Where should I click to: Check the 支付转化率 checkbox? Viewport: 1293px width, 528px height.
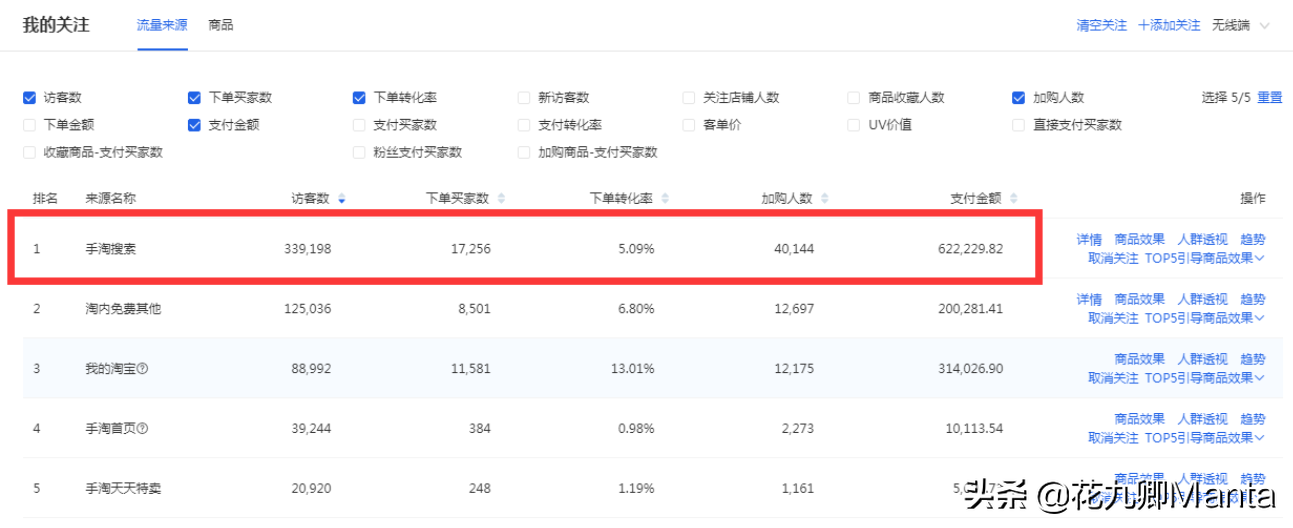524,125
